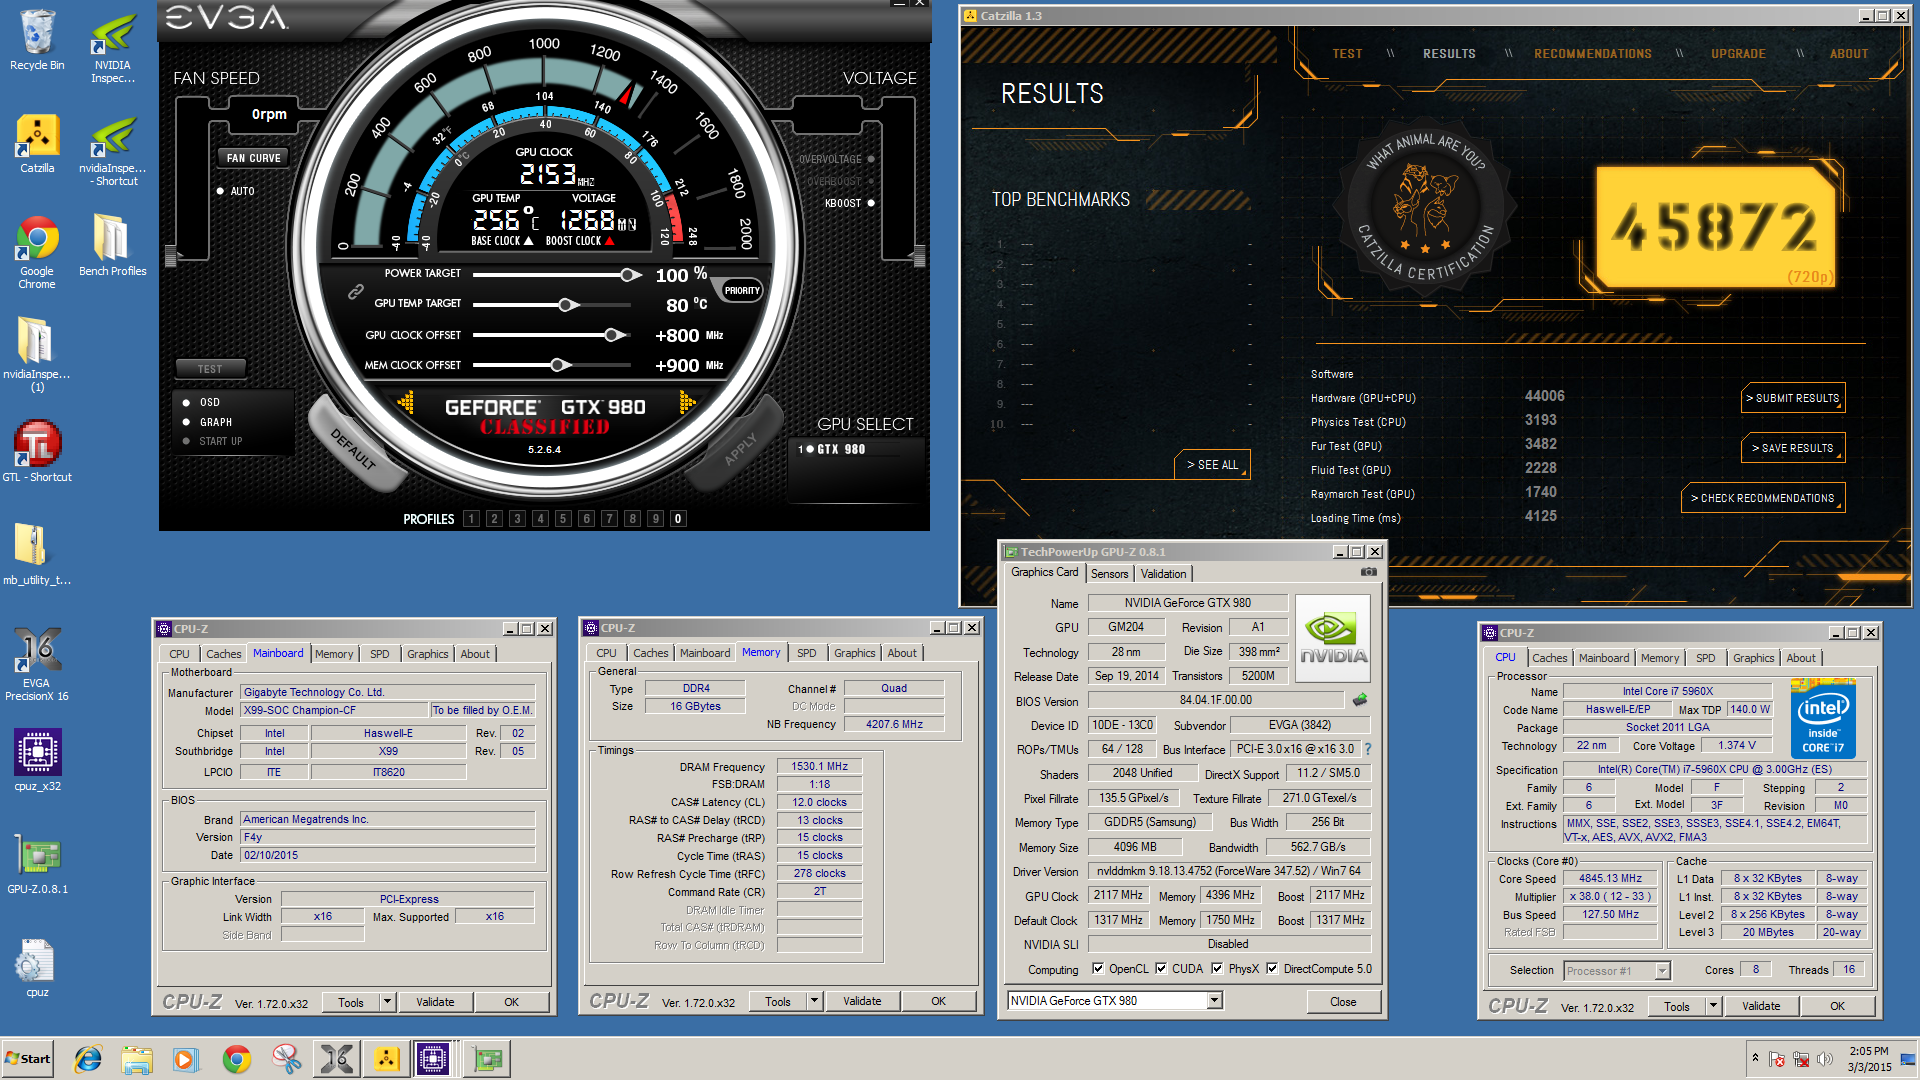Click the taskbar clock showing 2:05 PM
The height and width of the screenshot is (1080, 1920).
coord(1869,1059)
